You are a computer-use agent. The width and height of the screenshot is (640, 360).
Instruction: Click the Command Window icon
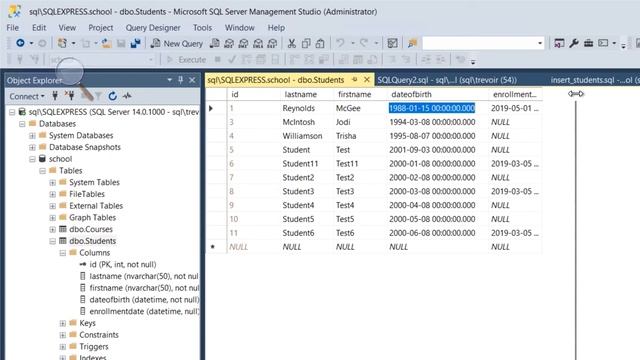click(603, 43)
